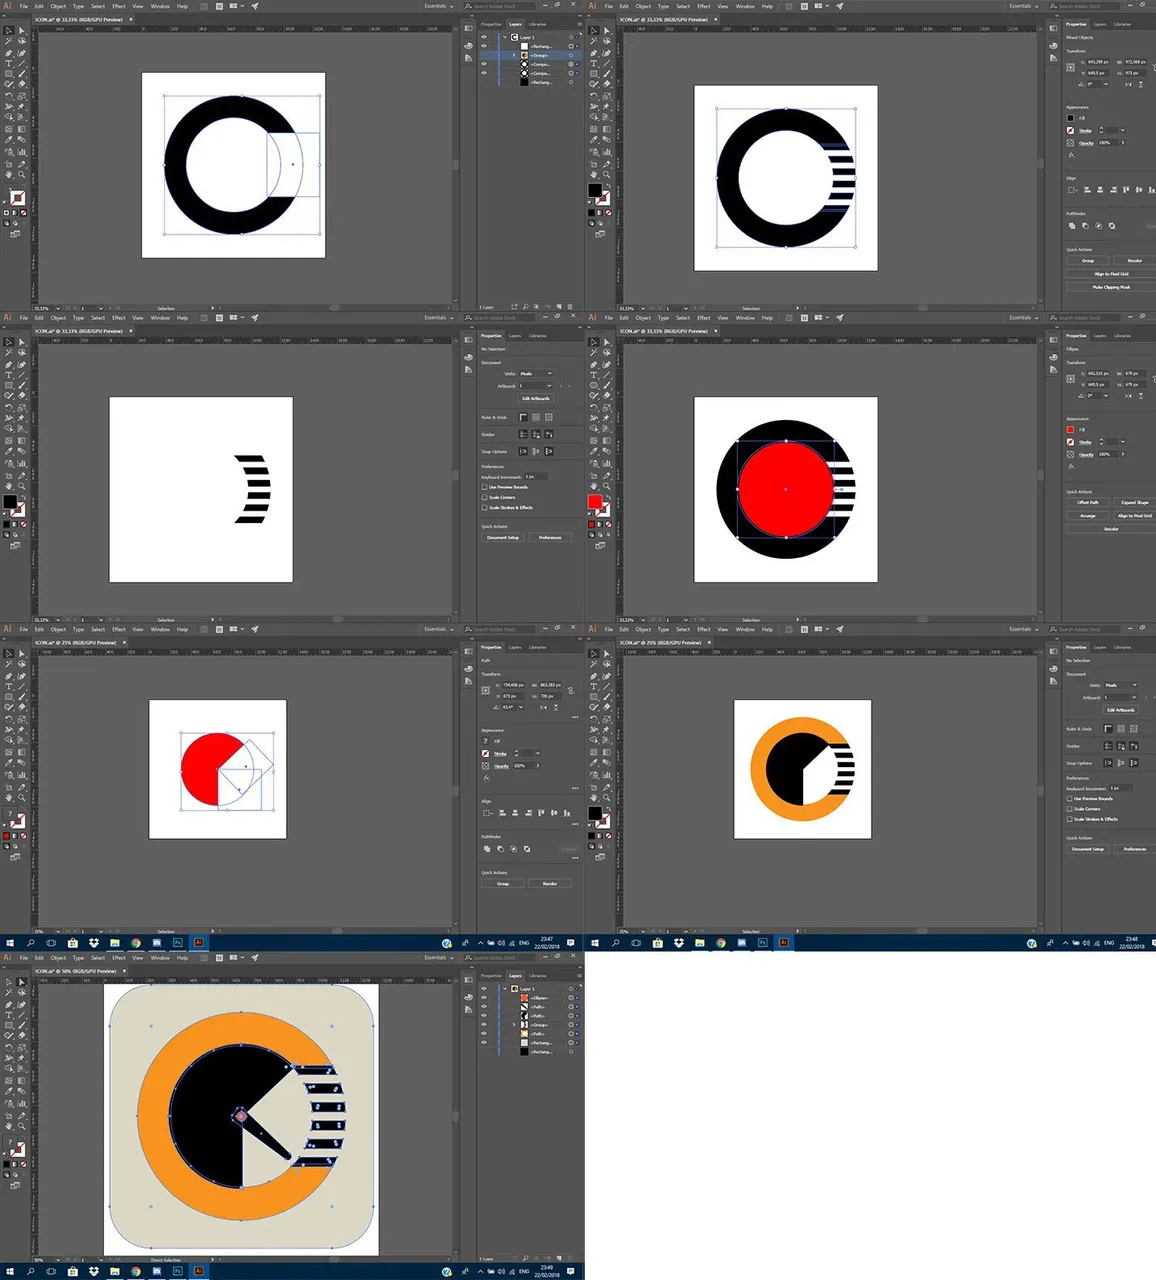Click transparency grid icon in stripes-only window
This screenshot has width=1156, height=1280.
[549, 417]
